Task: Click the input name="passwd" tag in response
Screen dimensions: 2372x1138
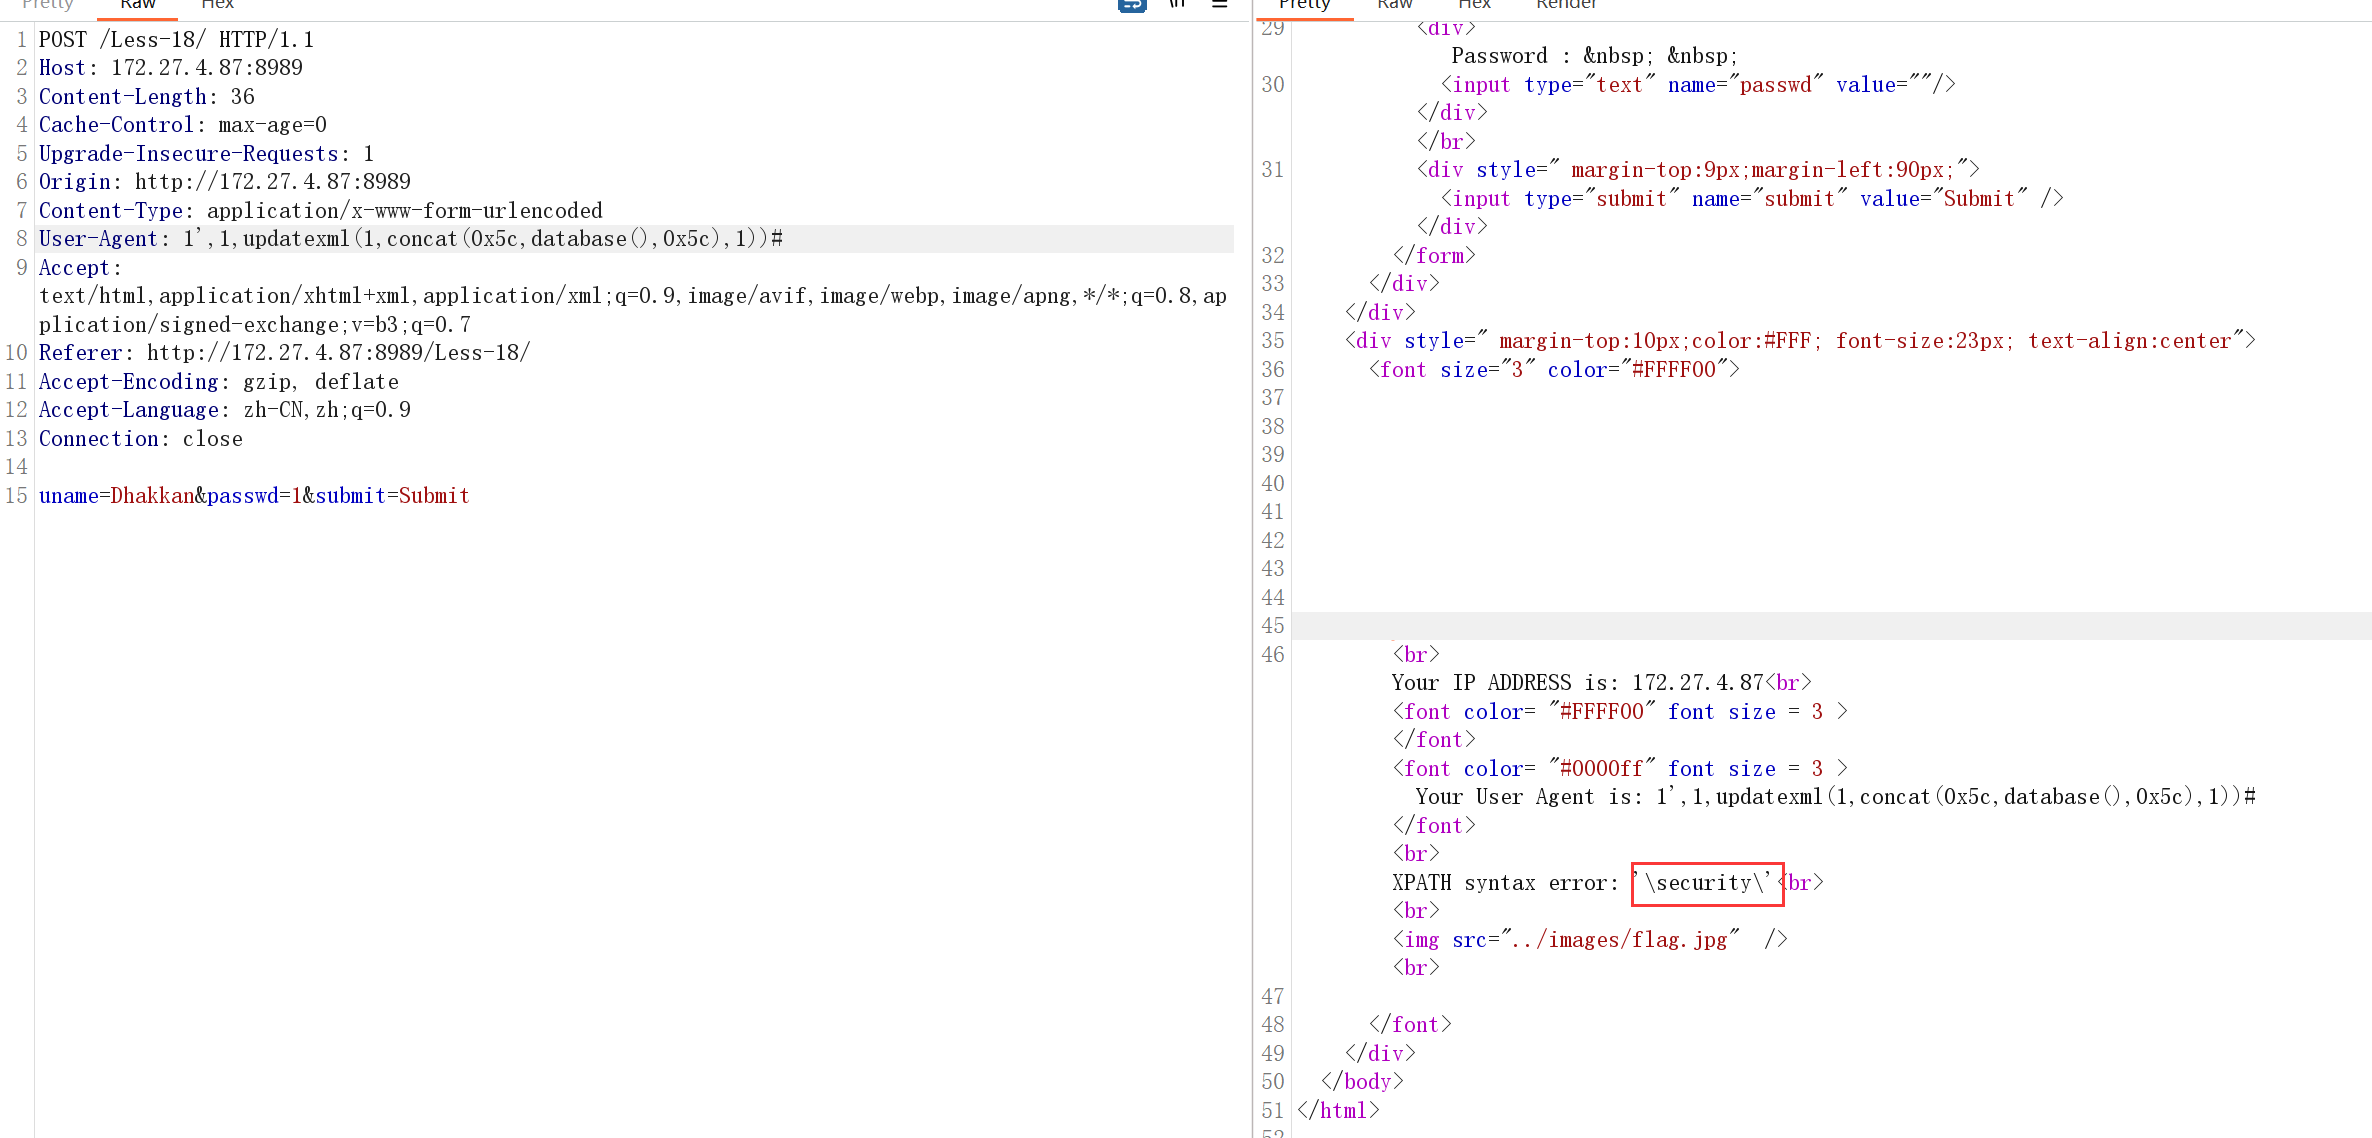Action: pos(1698,85)
